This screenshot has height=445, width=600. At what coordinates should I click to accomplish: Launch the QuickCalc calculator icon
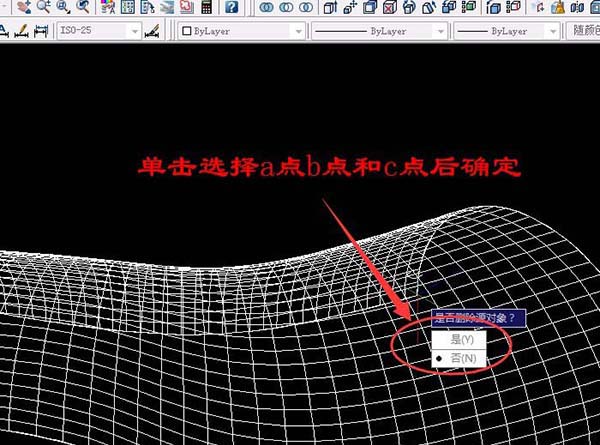(x=206, y=7)
